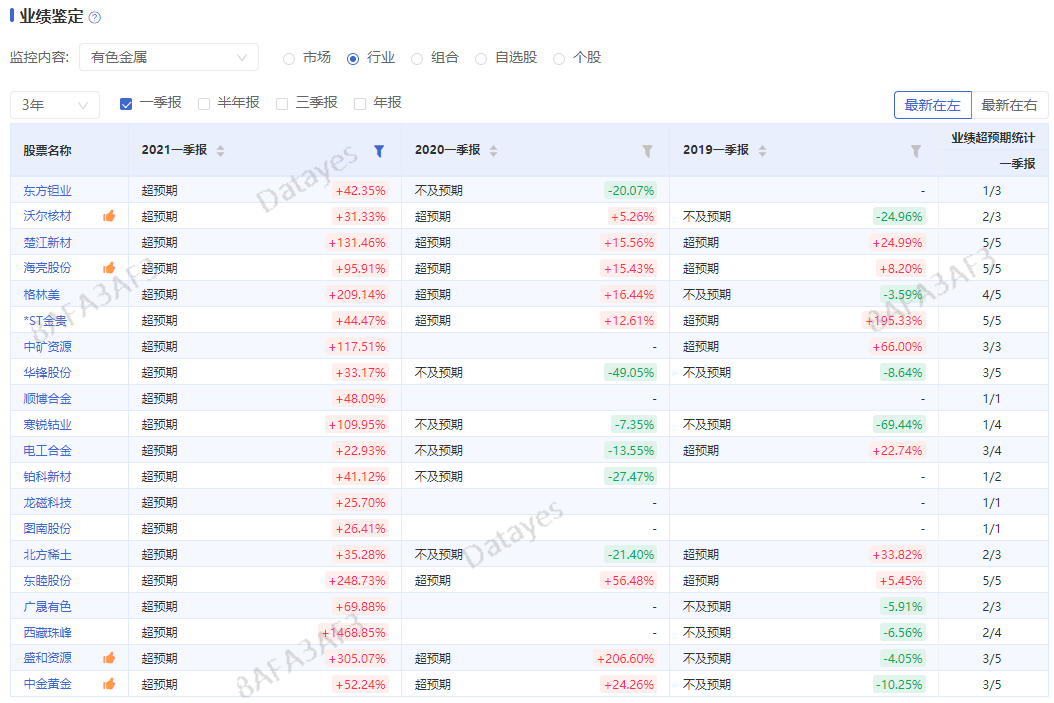Enable the 半年报 checkbox
Image resolution: width=1054 pixels, height=703 pixels.
204,103
